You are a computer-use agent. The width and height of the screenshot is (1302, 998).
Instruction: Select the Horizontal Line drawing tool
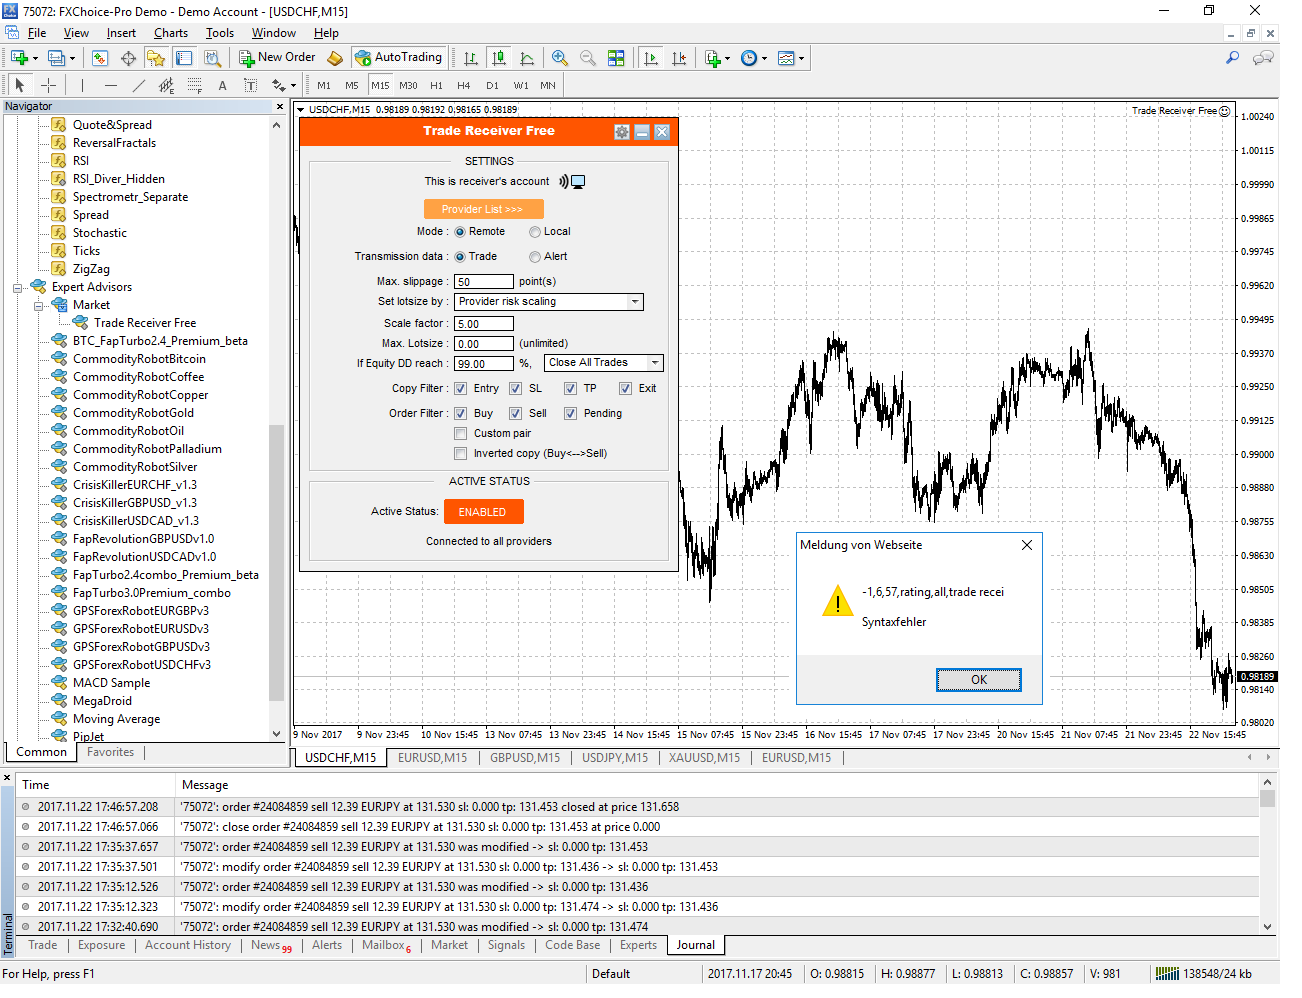110,85
